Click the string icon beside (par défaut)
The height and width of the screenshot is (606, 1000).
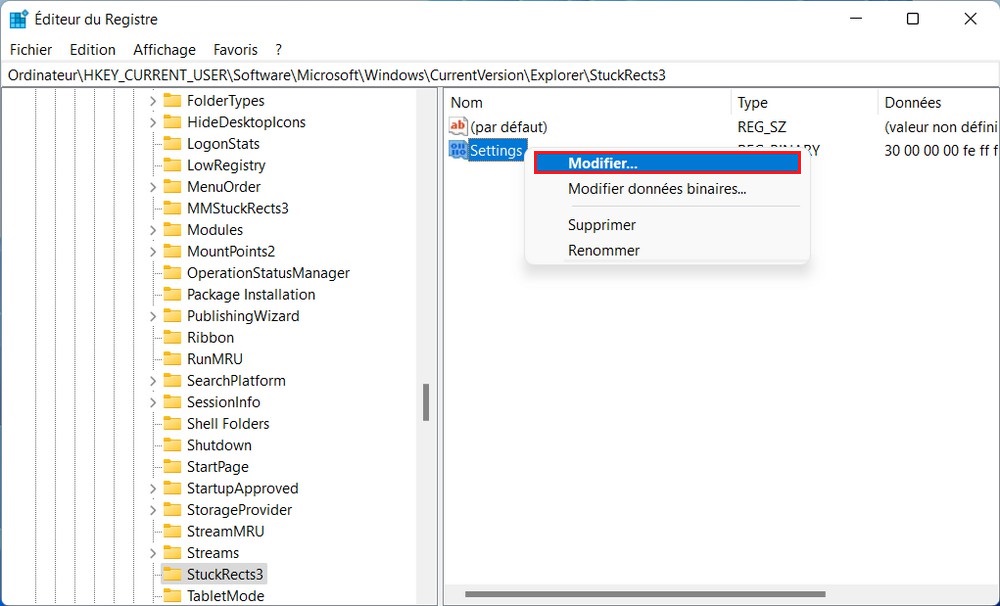click(x=458, y=126)
